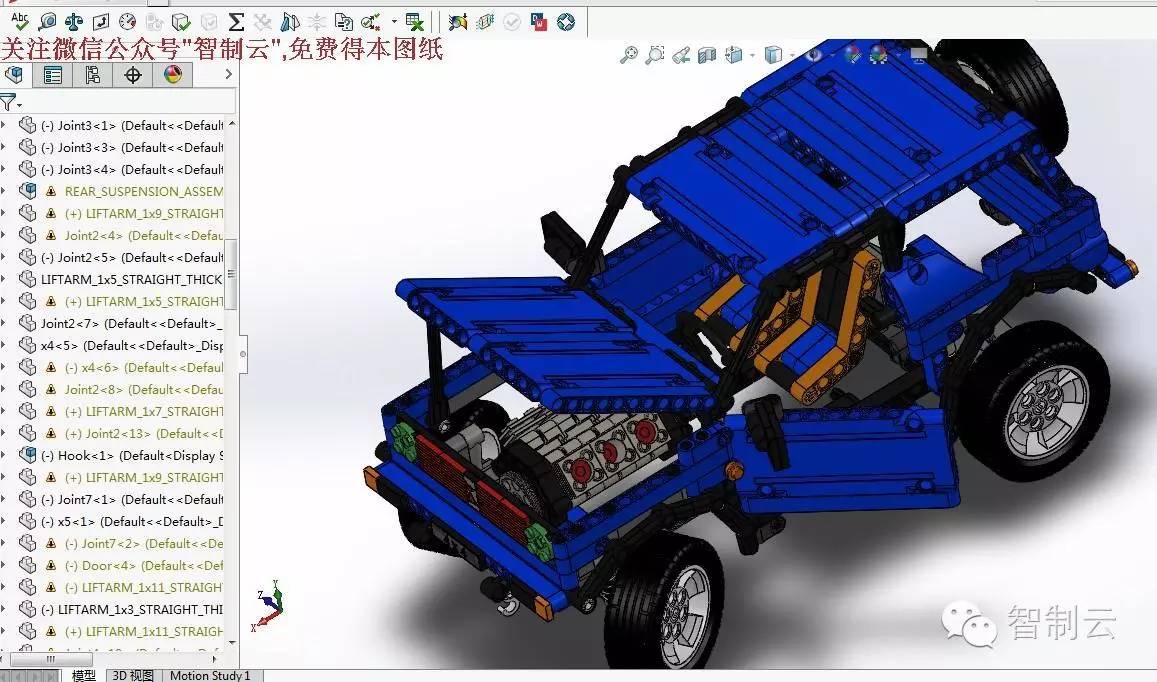Launch the Draft Analysis tool
The image size is (1157, 682).
click(290, 21)
